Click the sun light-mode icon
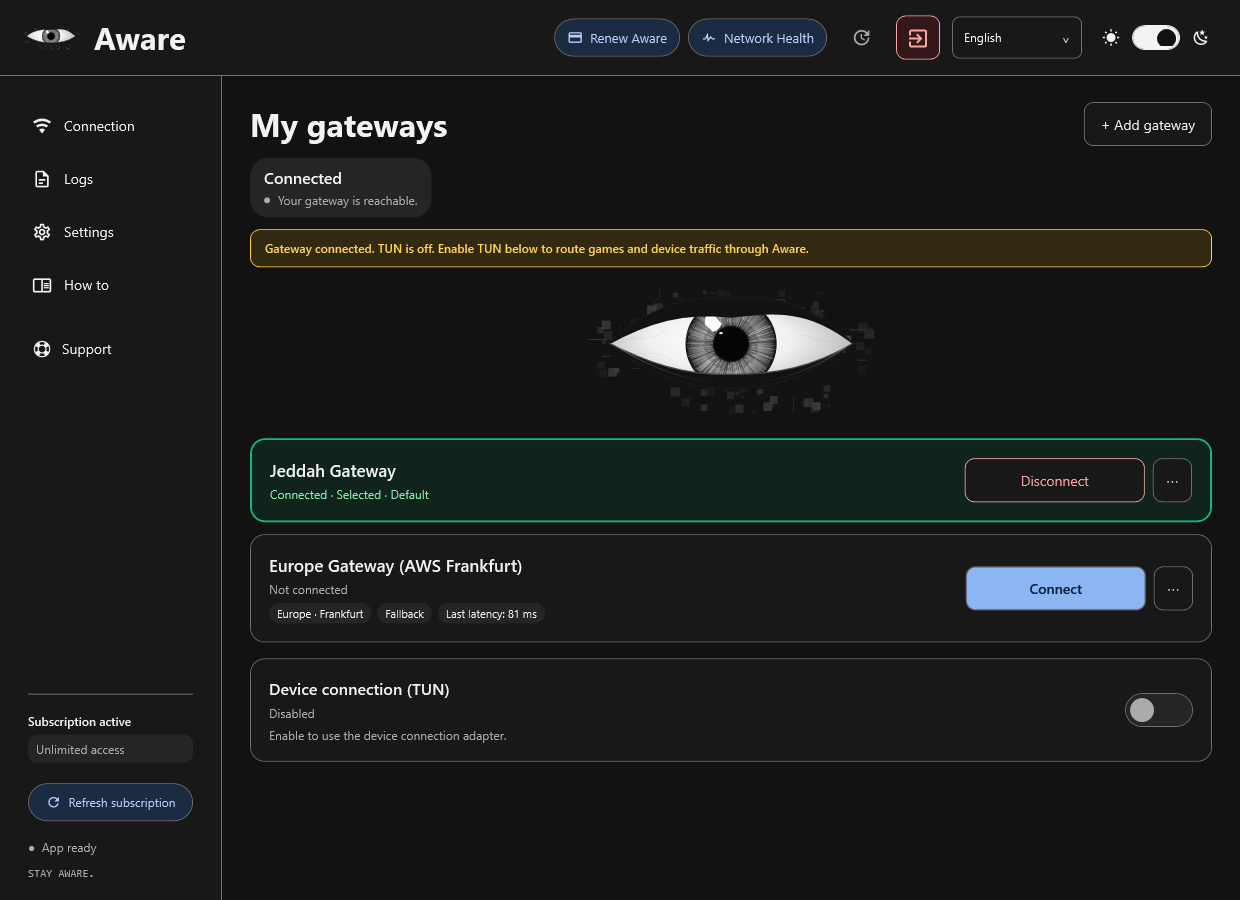Viewport: 1240px width, 900px height. [x=1111, y=38]
